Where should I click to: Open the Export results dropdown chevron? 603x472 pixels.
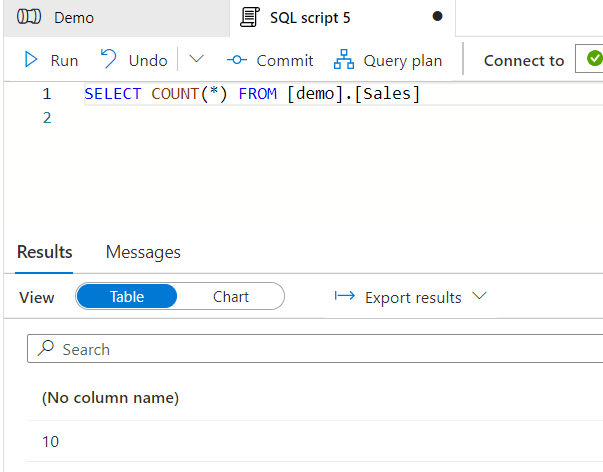coord(478,297)
